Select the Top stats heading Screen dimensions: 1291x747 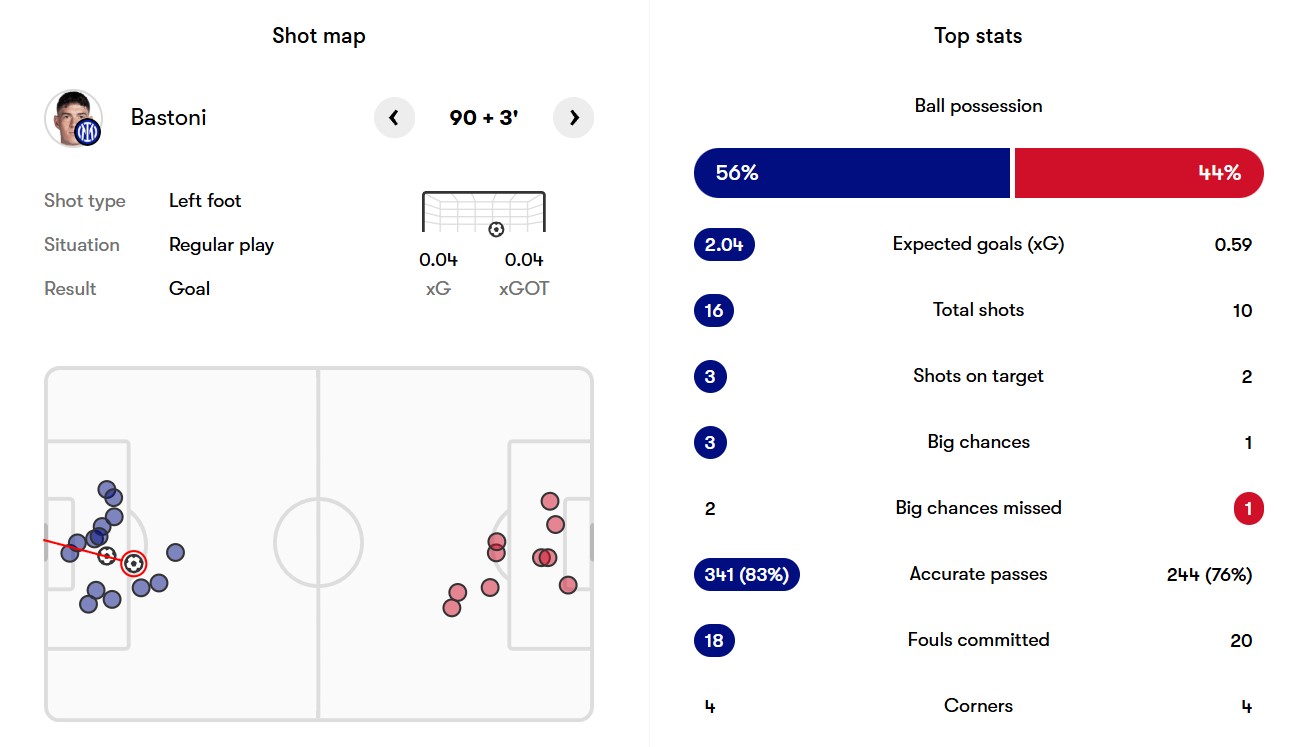click(978, 36)
